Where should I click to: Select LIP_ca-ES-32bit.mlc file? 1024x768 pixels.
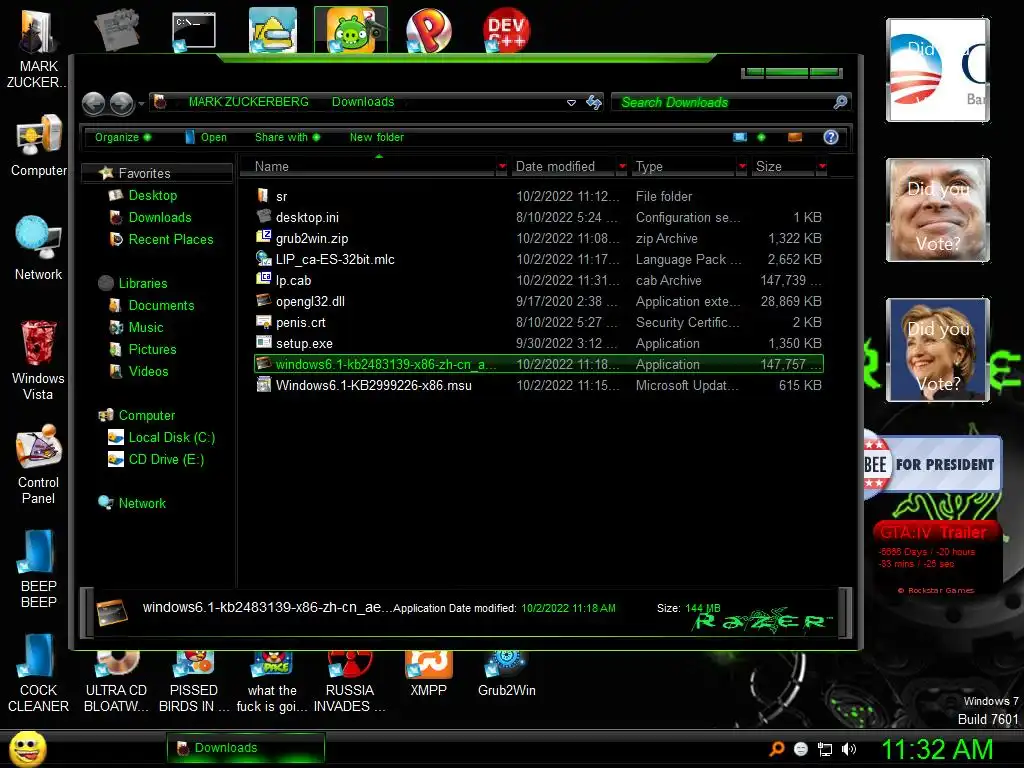[x=539, y=259]
